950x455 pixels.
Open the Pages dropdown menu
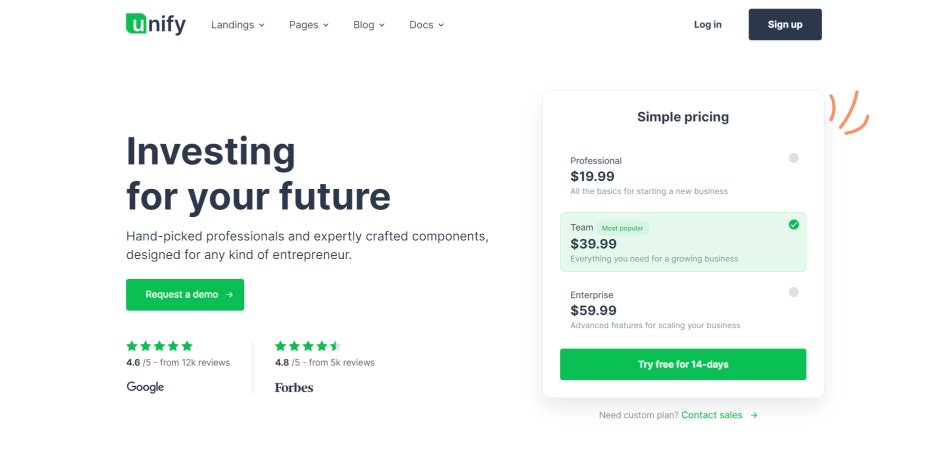(308, 25)
